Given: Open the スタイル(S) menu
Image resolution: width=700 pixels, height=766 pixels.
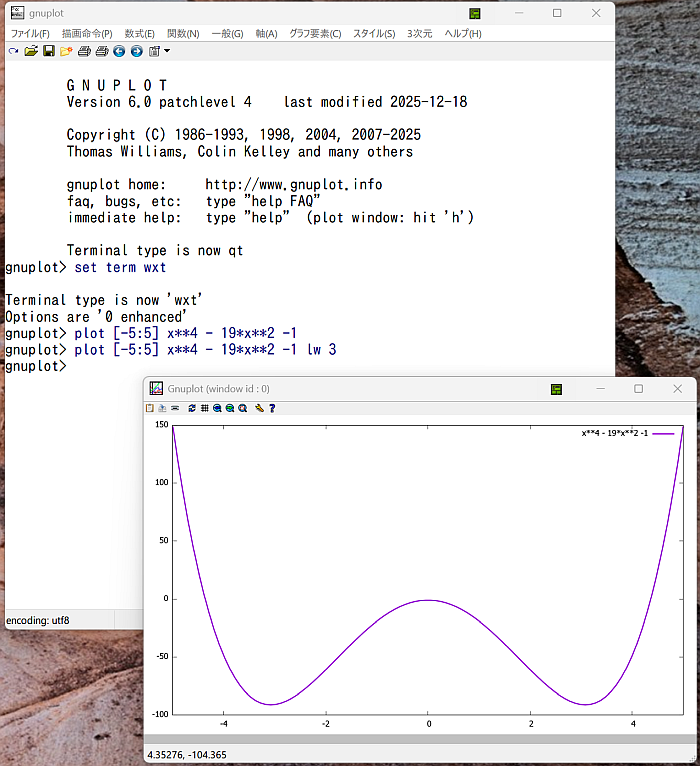Looking at the screenshot, I should [374, 34].
